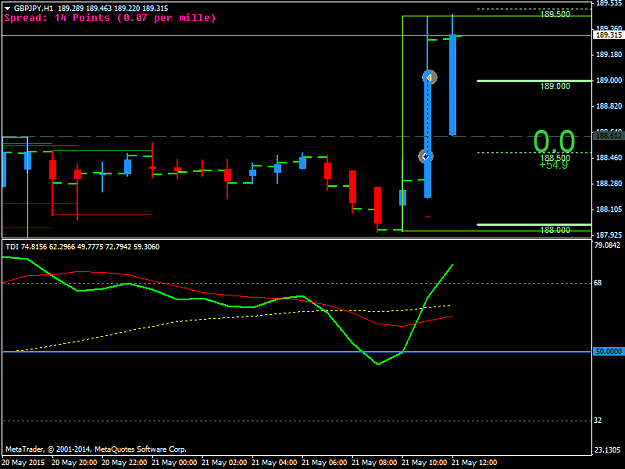Screen dimensions: 625x469
Task: Click the GBPJPY,H1 chart title text
Action: (33, 8)
